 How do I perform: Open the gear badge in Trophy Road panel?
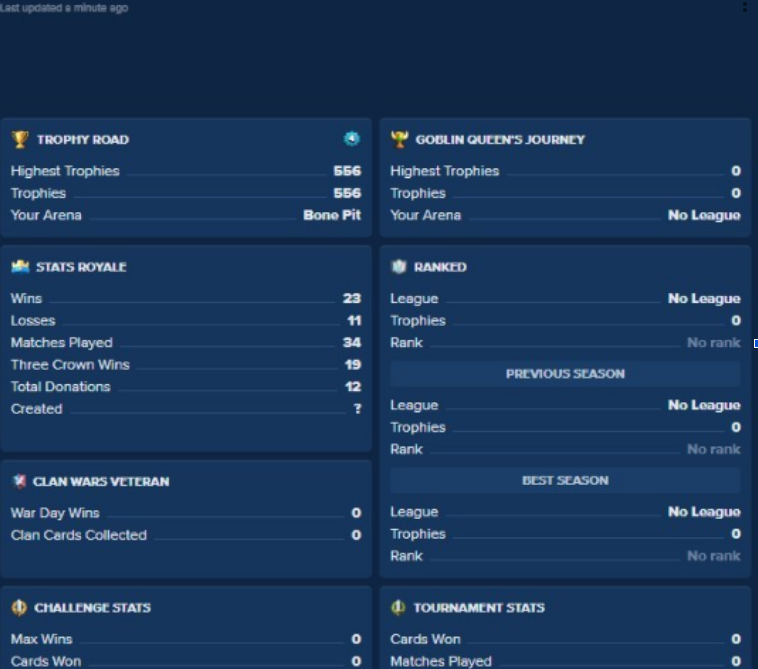point(351,139)
